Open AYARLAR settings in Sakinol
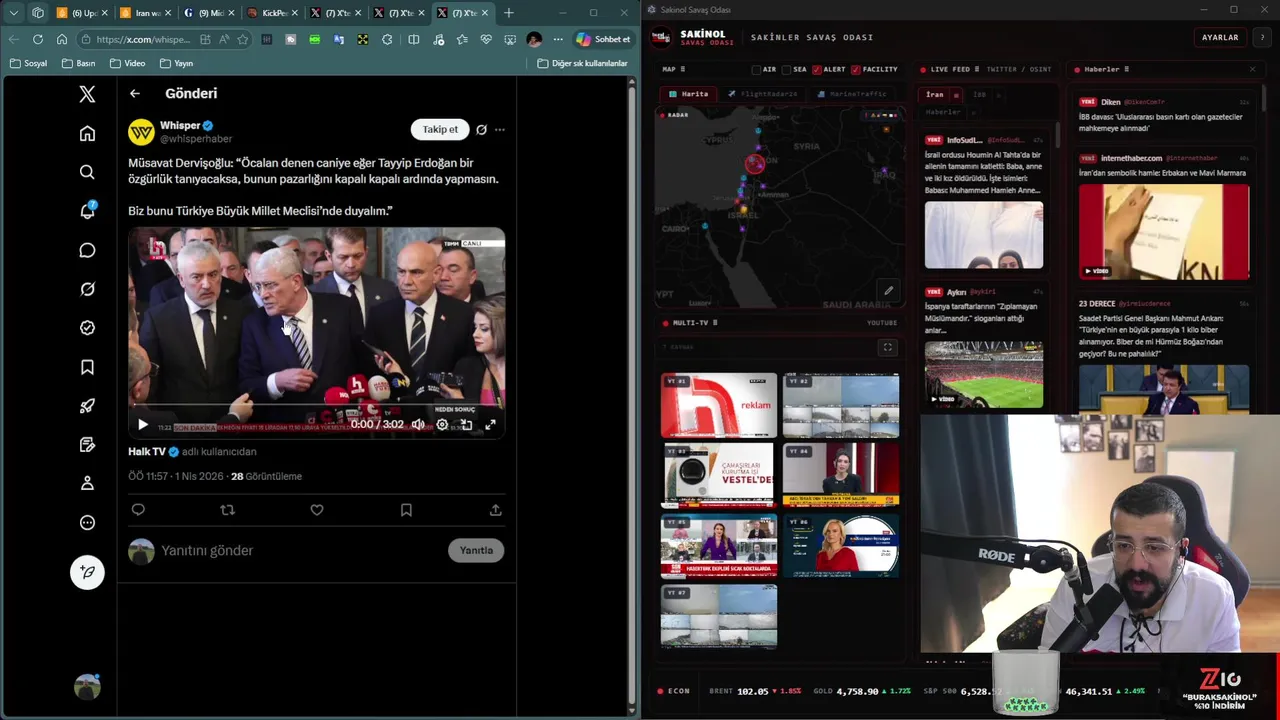The height and width of the screenshot is (720, 1280). (x=1220, y=37)
